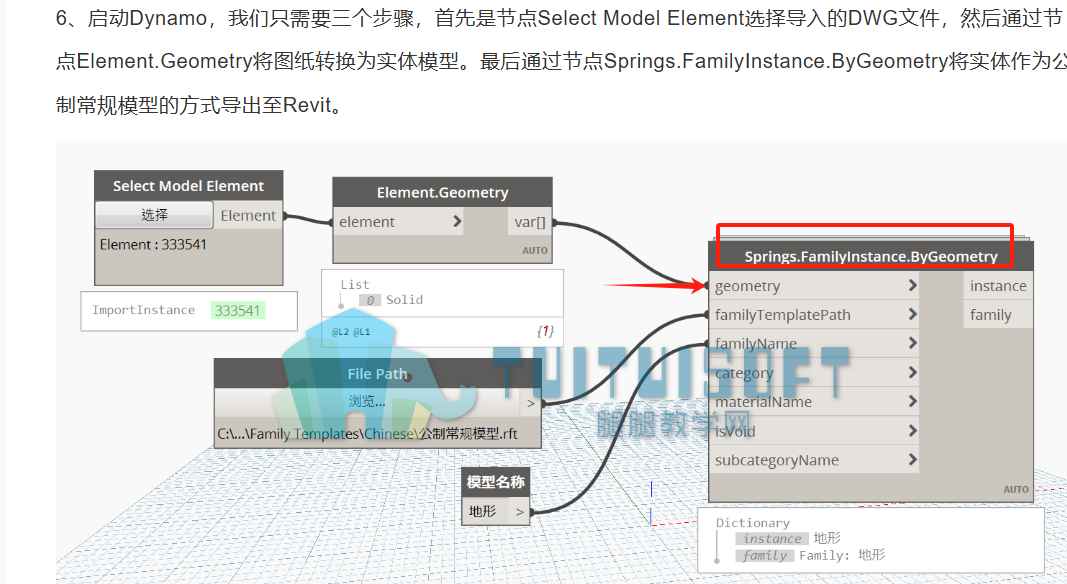Click the subcategoryName input chevron on Springs node
The image size is (1067, 584).
tap(911, 459)
